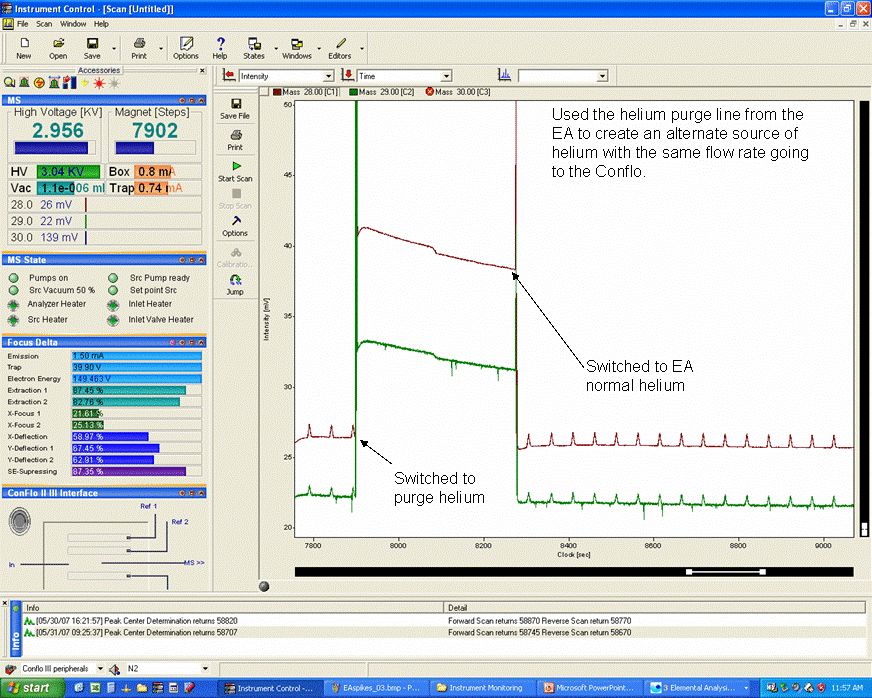The width and height of the screenshot is (872, 698).
Task: Click the round dial in ConFlo interface
Action: (x=20, y=521)
